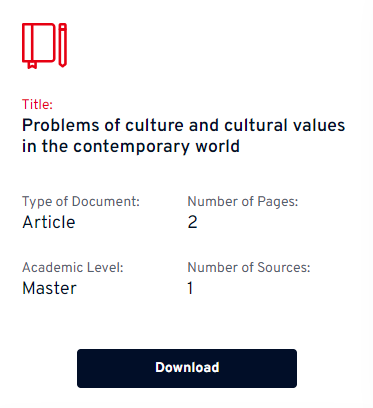
Task: Click the pencil icon's pointed tip
Action: [63, 64]
